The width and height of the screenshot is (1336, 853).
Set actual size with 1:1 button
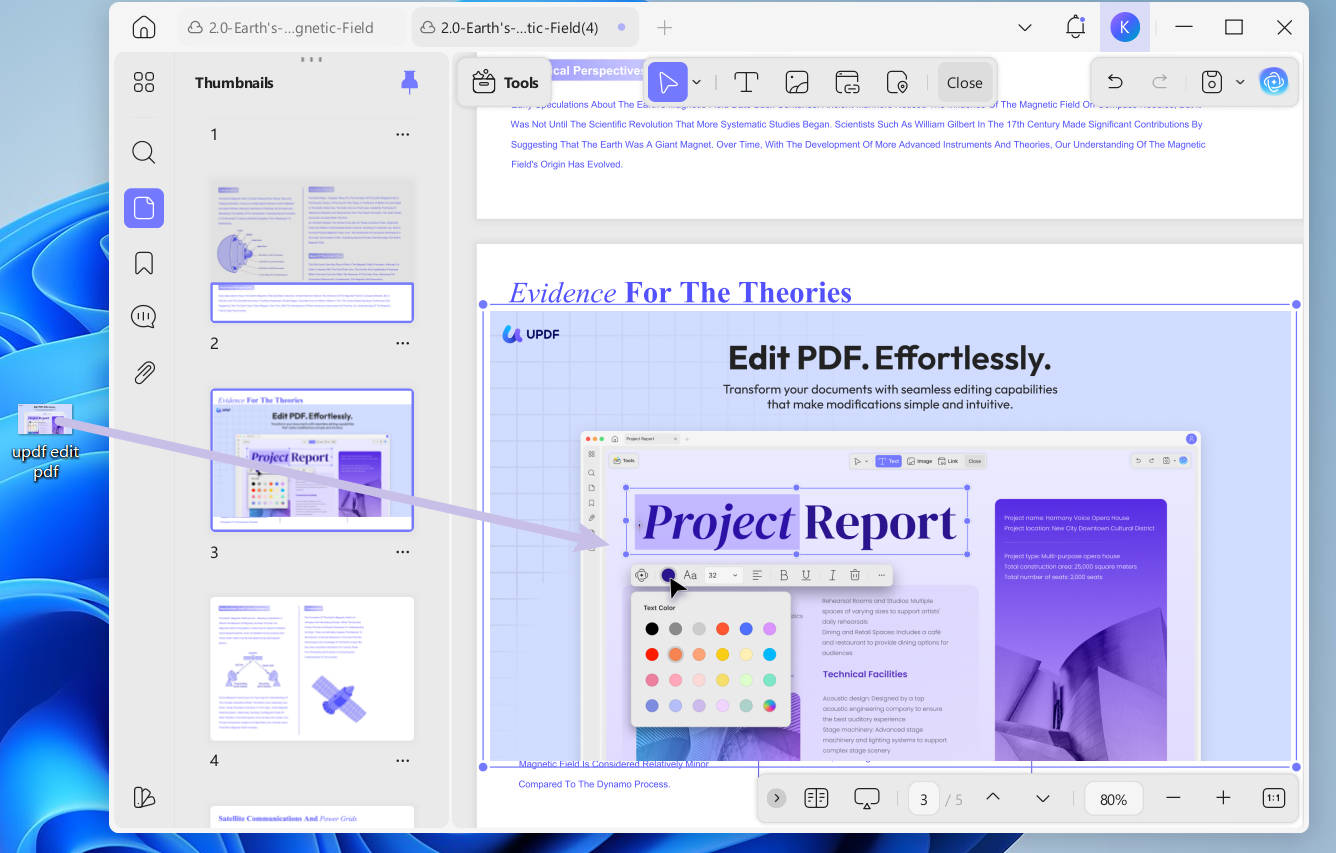point(1273,798)
